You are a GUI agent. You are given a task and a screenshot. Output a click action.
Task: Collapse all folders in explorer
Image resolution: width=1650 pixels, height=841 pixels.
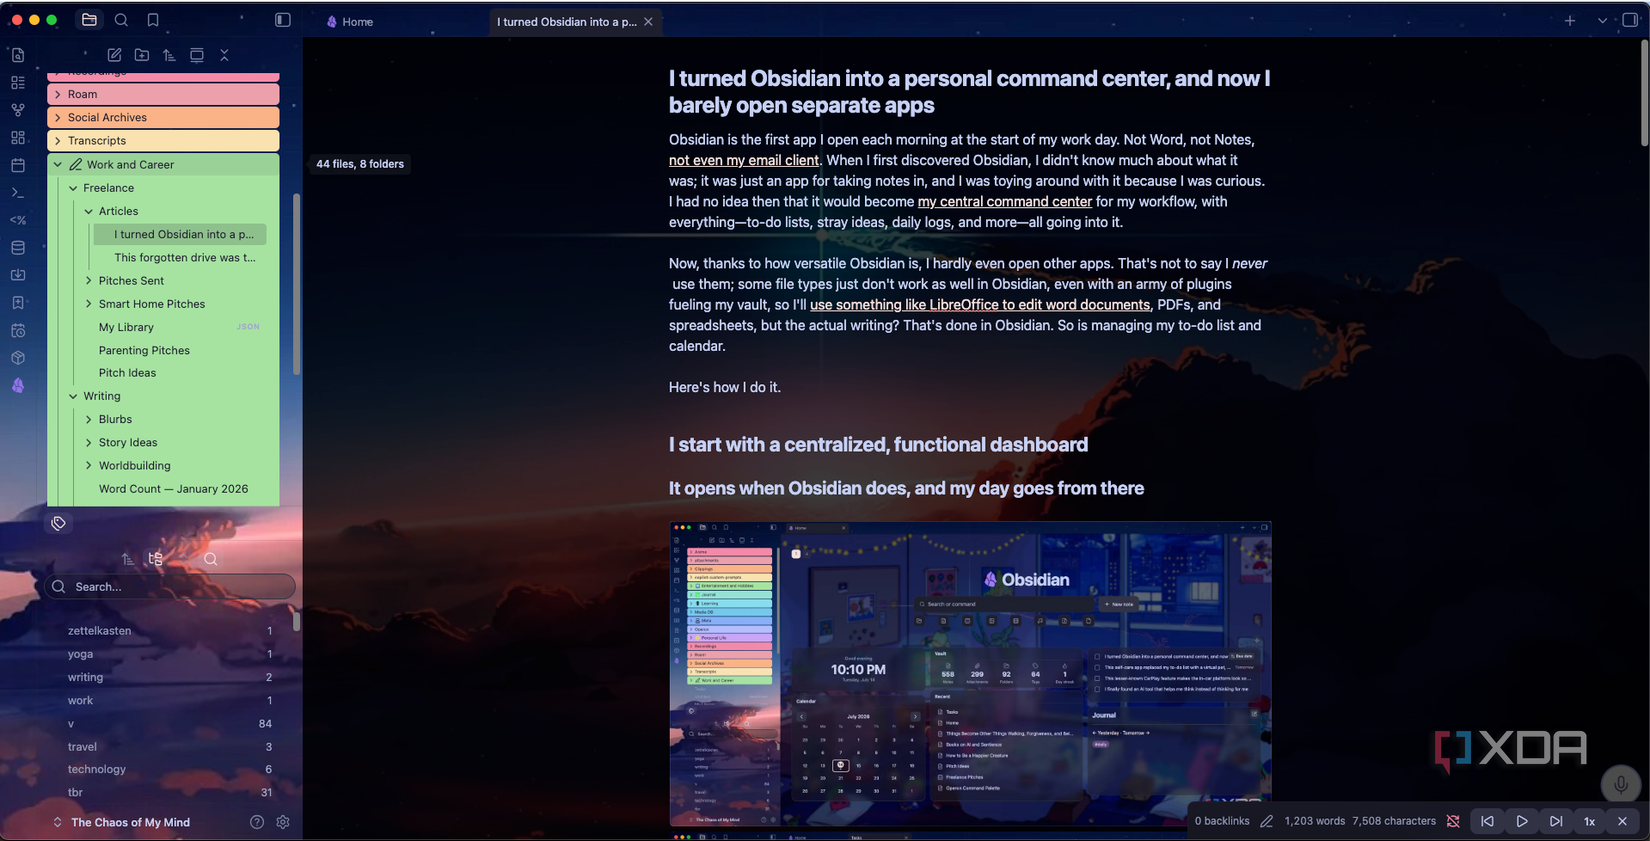pyautogui.click(x=224, y=55)
